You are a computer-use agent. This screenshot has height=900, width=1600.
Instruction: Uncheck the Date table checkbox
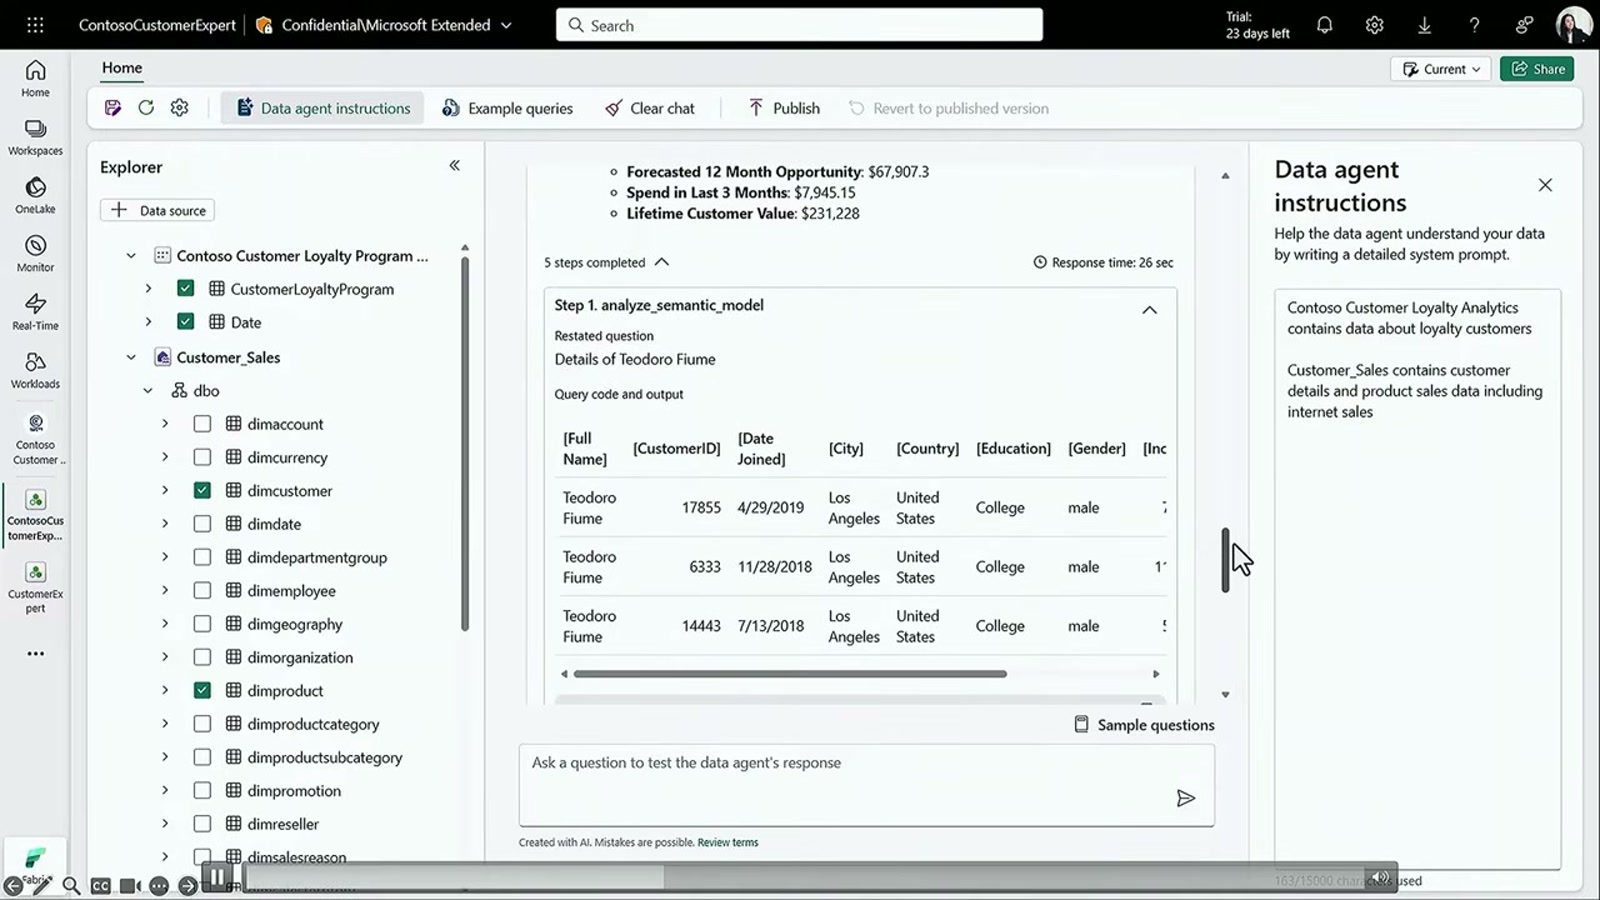[185, 321]
